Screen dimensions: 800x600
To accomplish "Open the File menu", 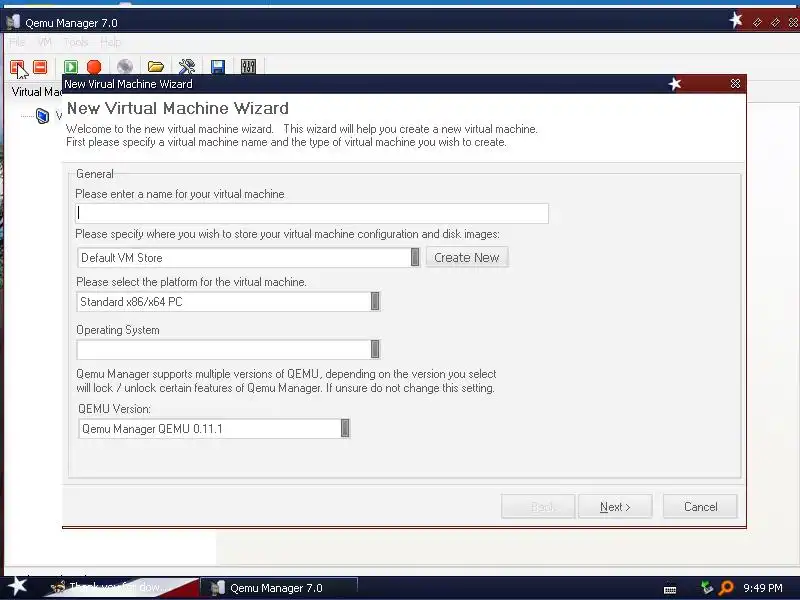I will click(x=17, y=42).
